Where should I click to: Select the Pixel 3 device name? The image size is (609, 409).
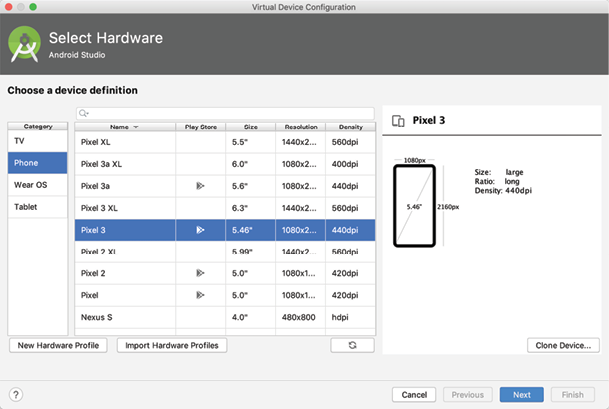click(93, 230)
